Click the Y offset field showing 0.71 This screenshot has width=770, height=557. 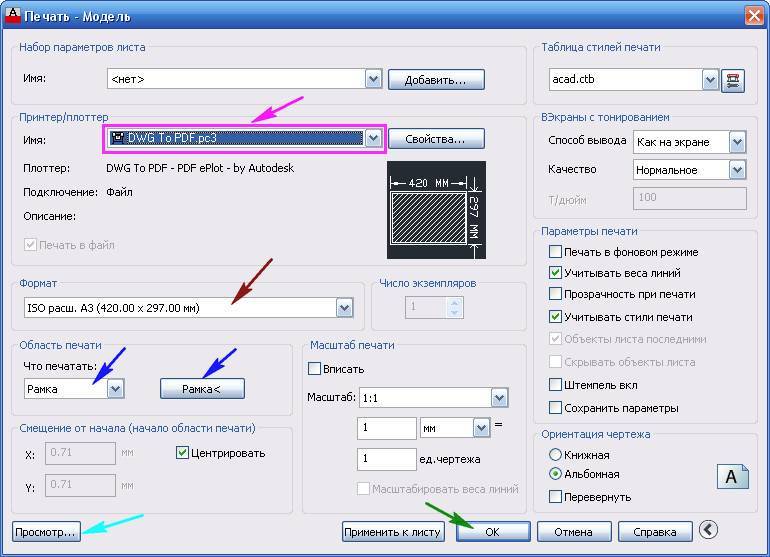81,485
